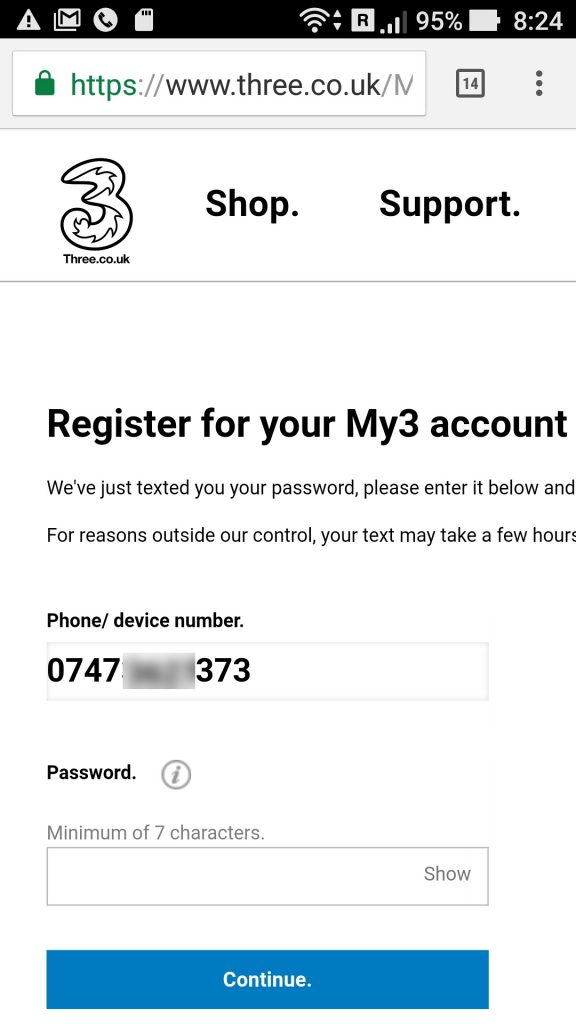
Task: Tap the battery indicator icon
Action: pyautogui.click(x=484, y=20)
